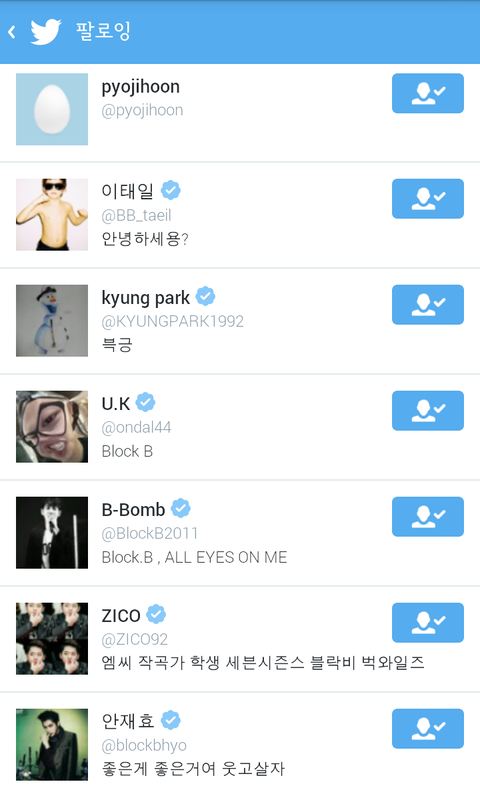Toggle following button for B-Bomb
The image size is (480, 788).
coord(428,517)
